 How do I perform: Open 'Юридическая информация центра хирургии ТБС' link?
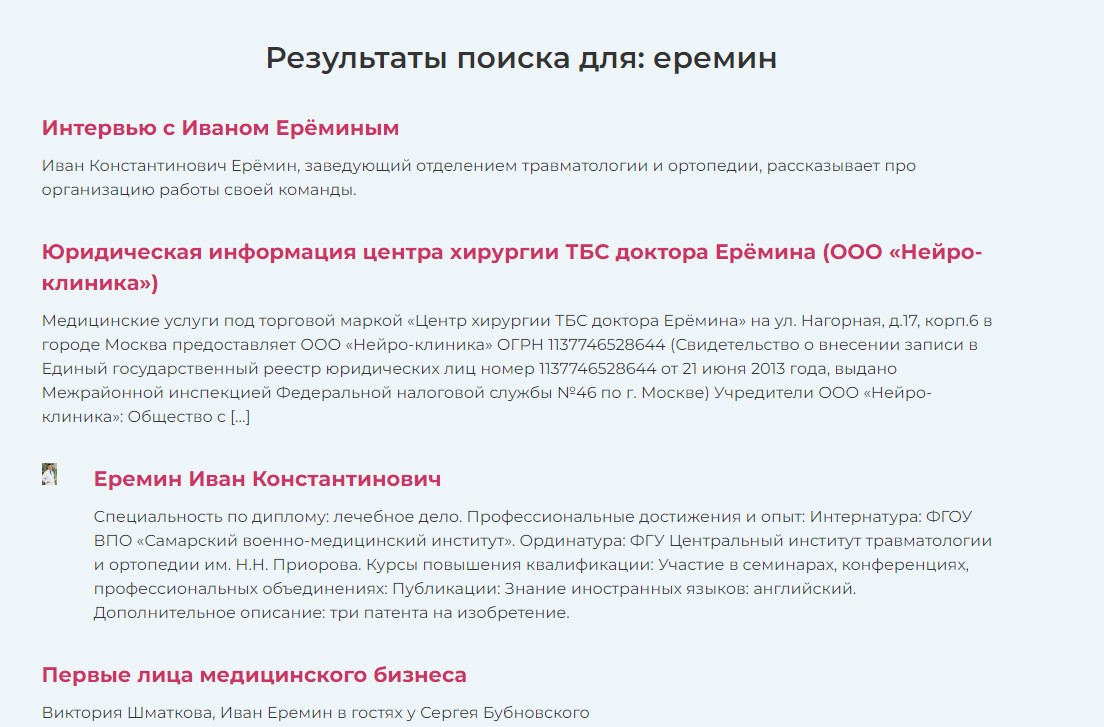(512, 267)
